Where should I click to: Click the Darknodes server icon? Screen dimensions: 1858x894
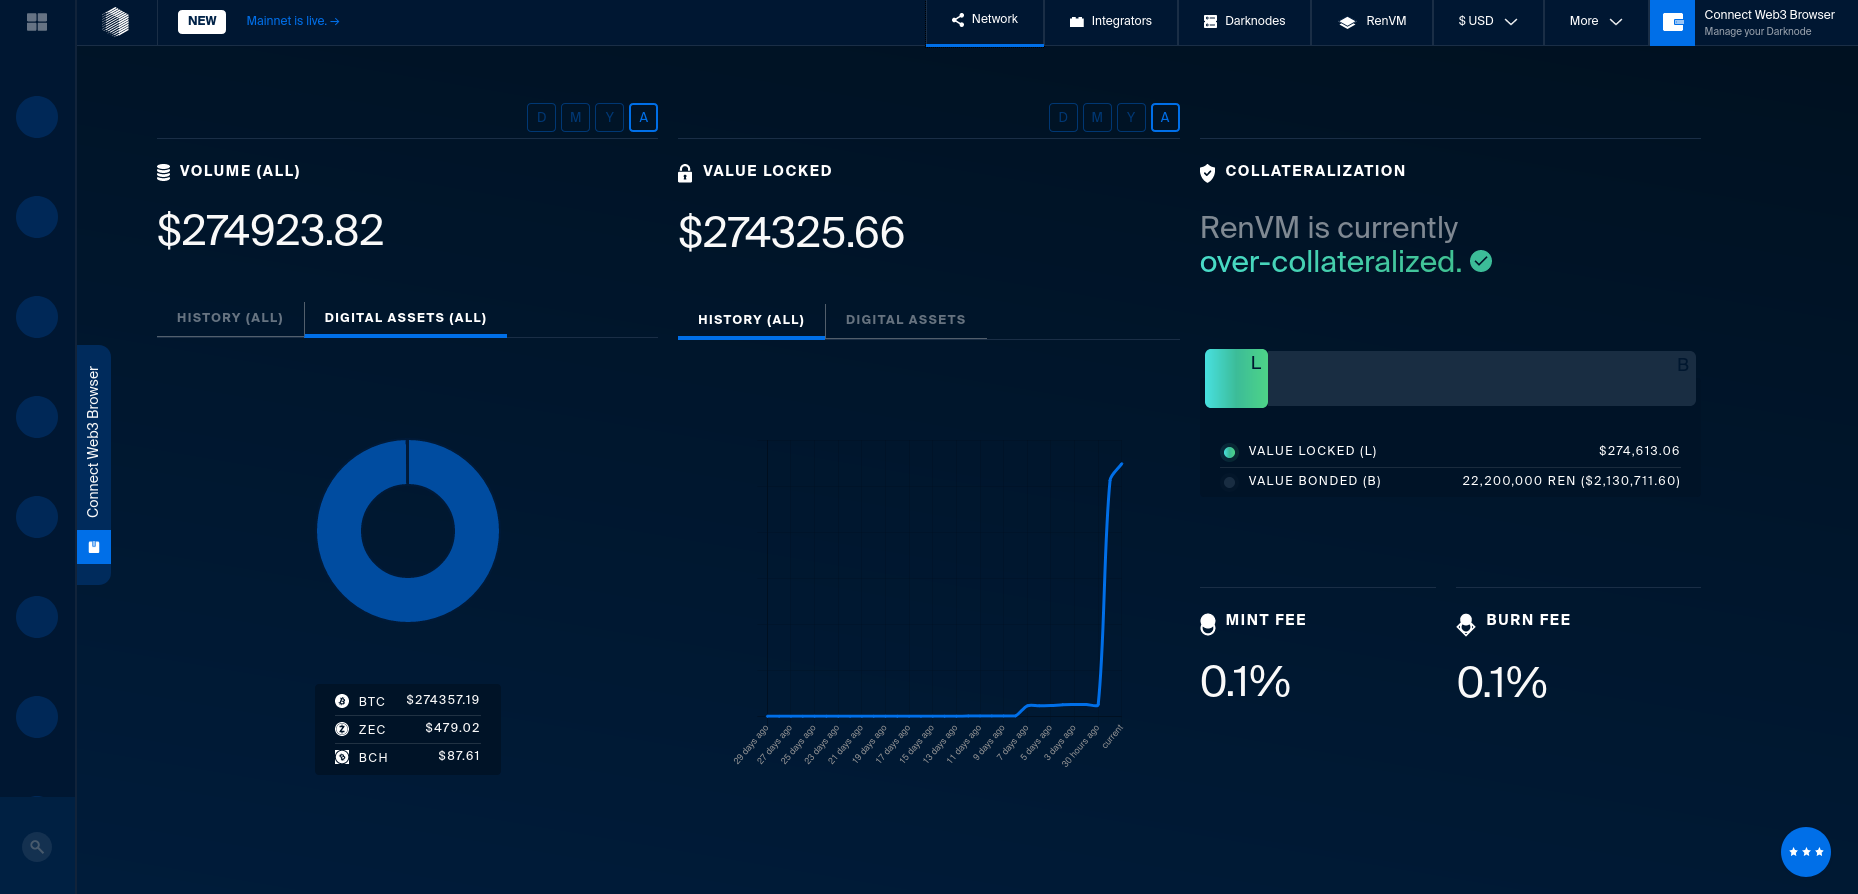click(x=1210, y=21)
